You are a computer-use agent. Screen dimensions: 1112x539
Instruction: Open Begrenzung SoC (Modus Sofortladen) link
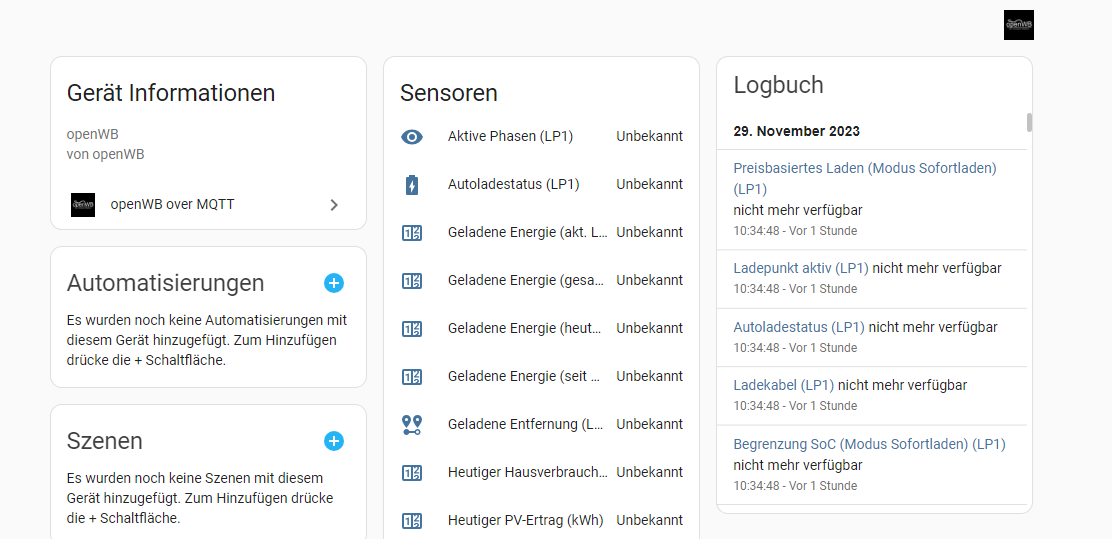tap(869, 444)
